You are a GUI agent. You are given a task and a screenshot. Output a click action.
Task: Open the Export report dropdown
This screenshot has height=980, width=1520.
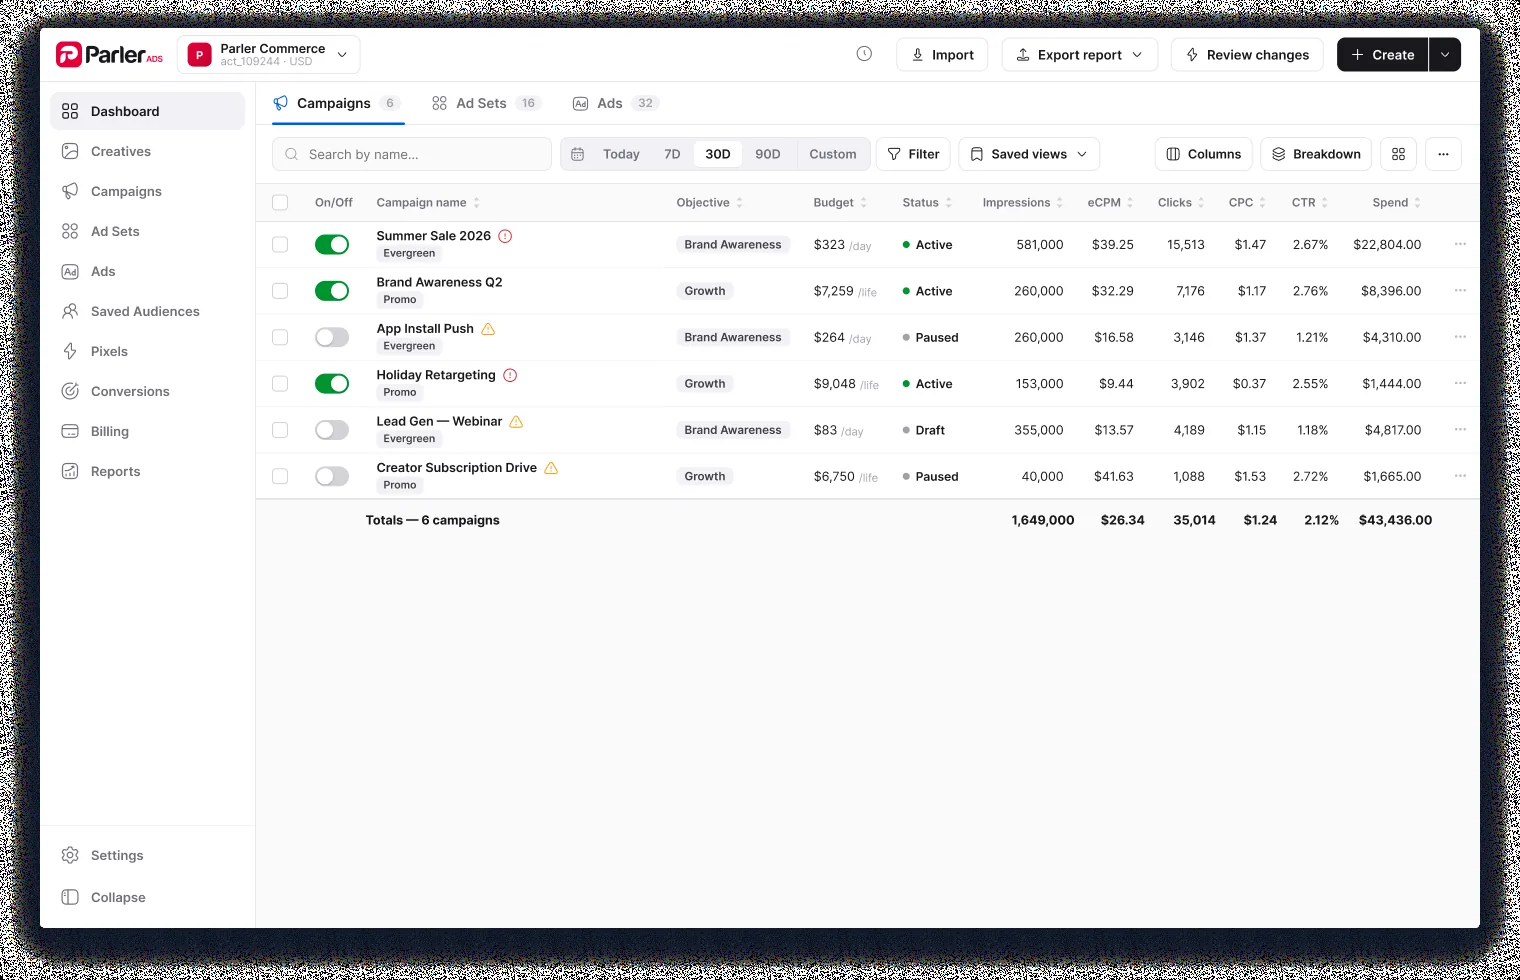[x=1080, y=54]
